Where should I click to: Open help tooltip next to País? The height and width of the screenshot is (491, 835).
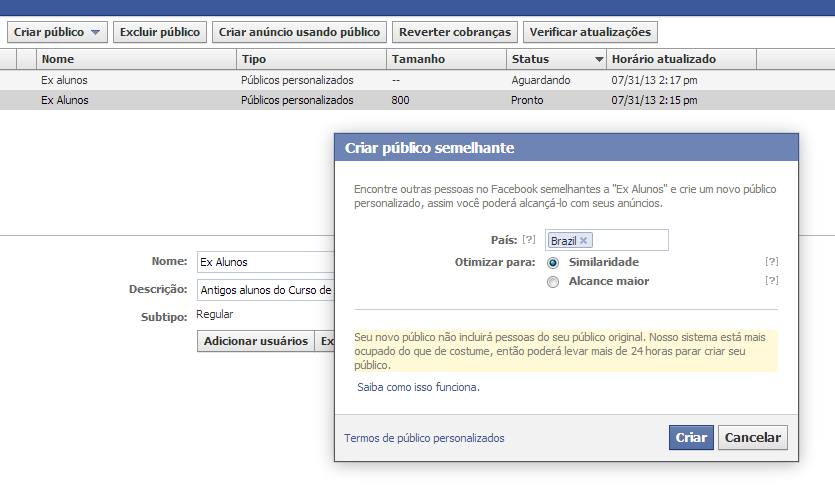click(529, 240)
